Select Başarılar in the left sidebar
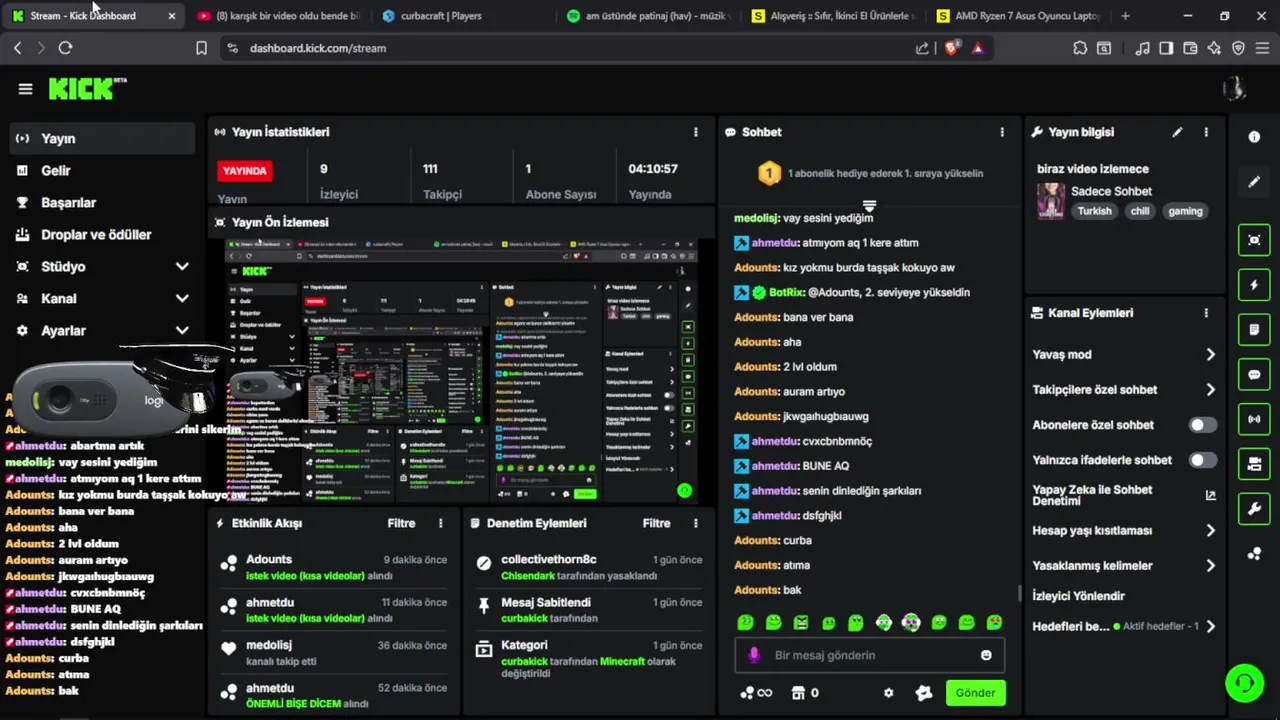Viewport: 1280px width, 720px height. tap(102, 203)
